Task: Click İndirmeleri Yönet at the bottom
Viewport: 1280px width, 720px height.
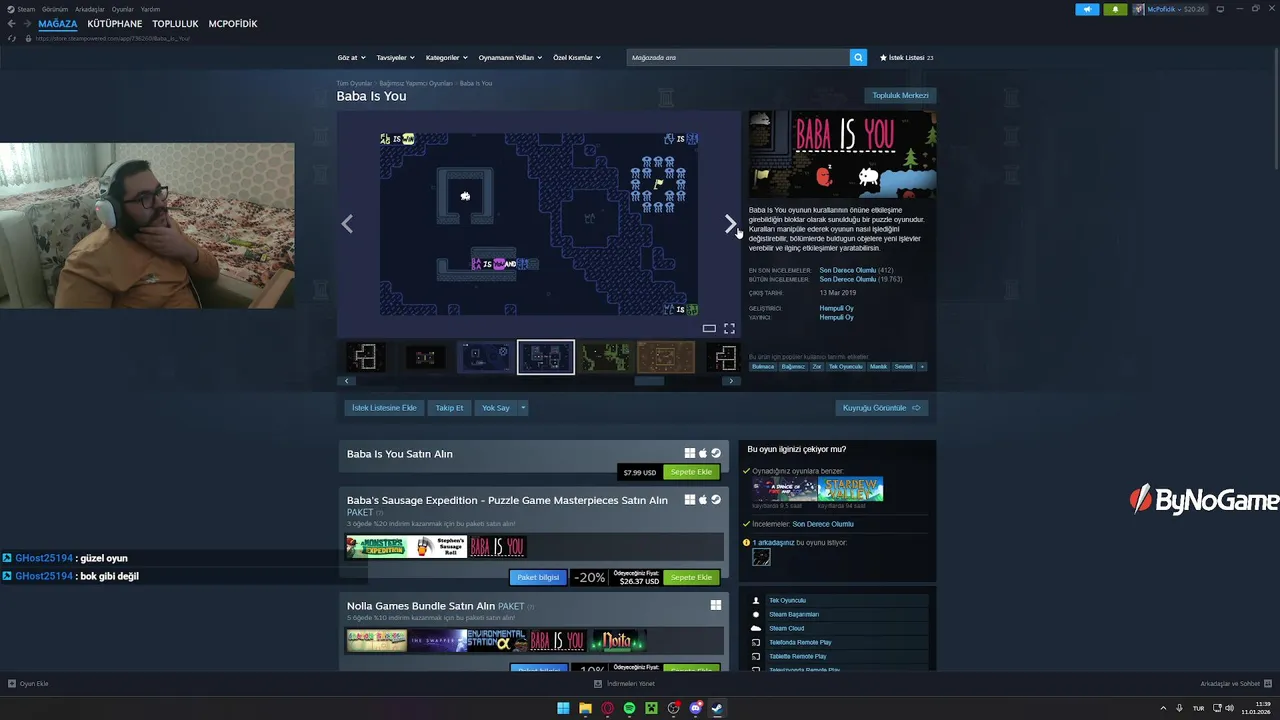Action: coord(625,684)
